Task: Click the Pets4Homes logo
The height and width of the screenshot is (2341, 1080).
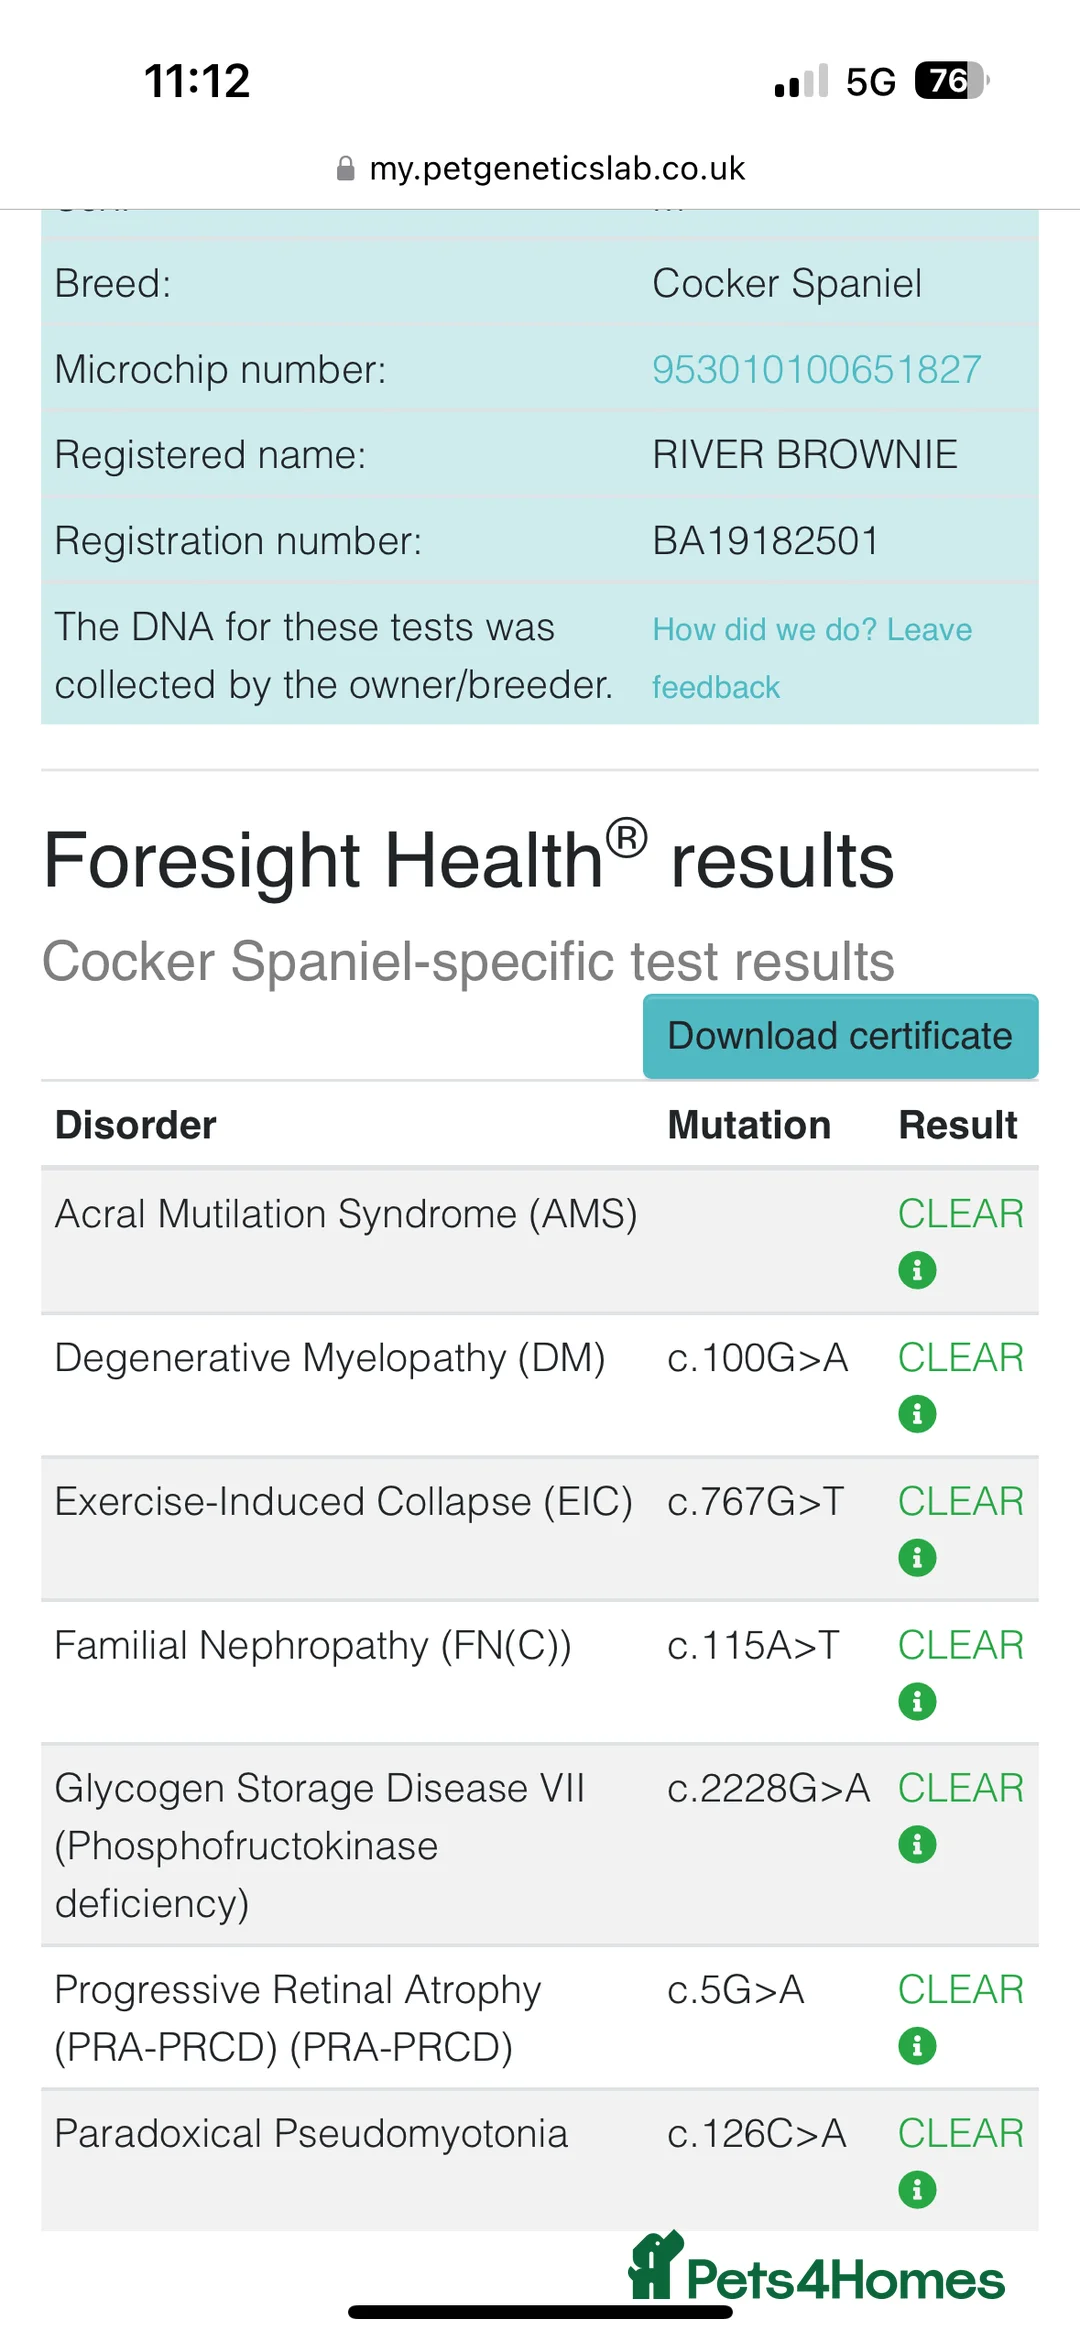Action: pos(817,2270)
